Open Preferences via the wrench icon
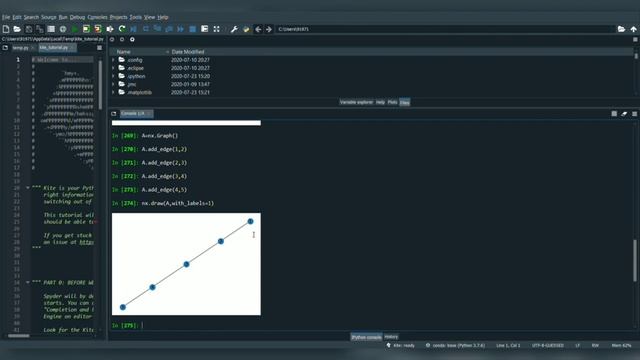The image size is (640, 360). [234, 29]
